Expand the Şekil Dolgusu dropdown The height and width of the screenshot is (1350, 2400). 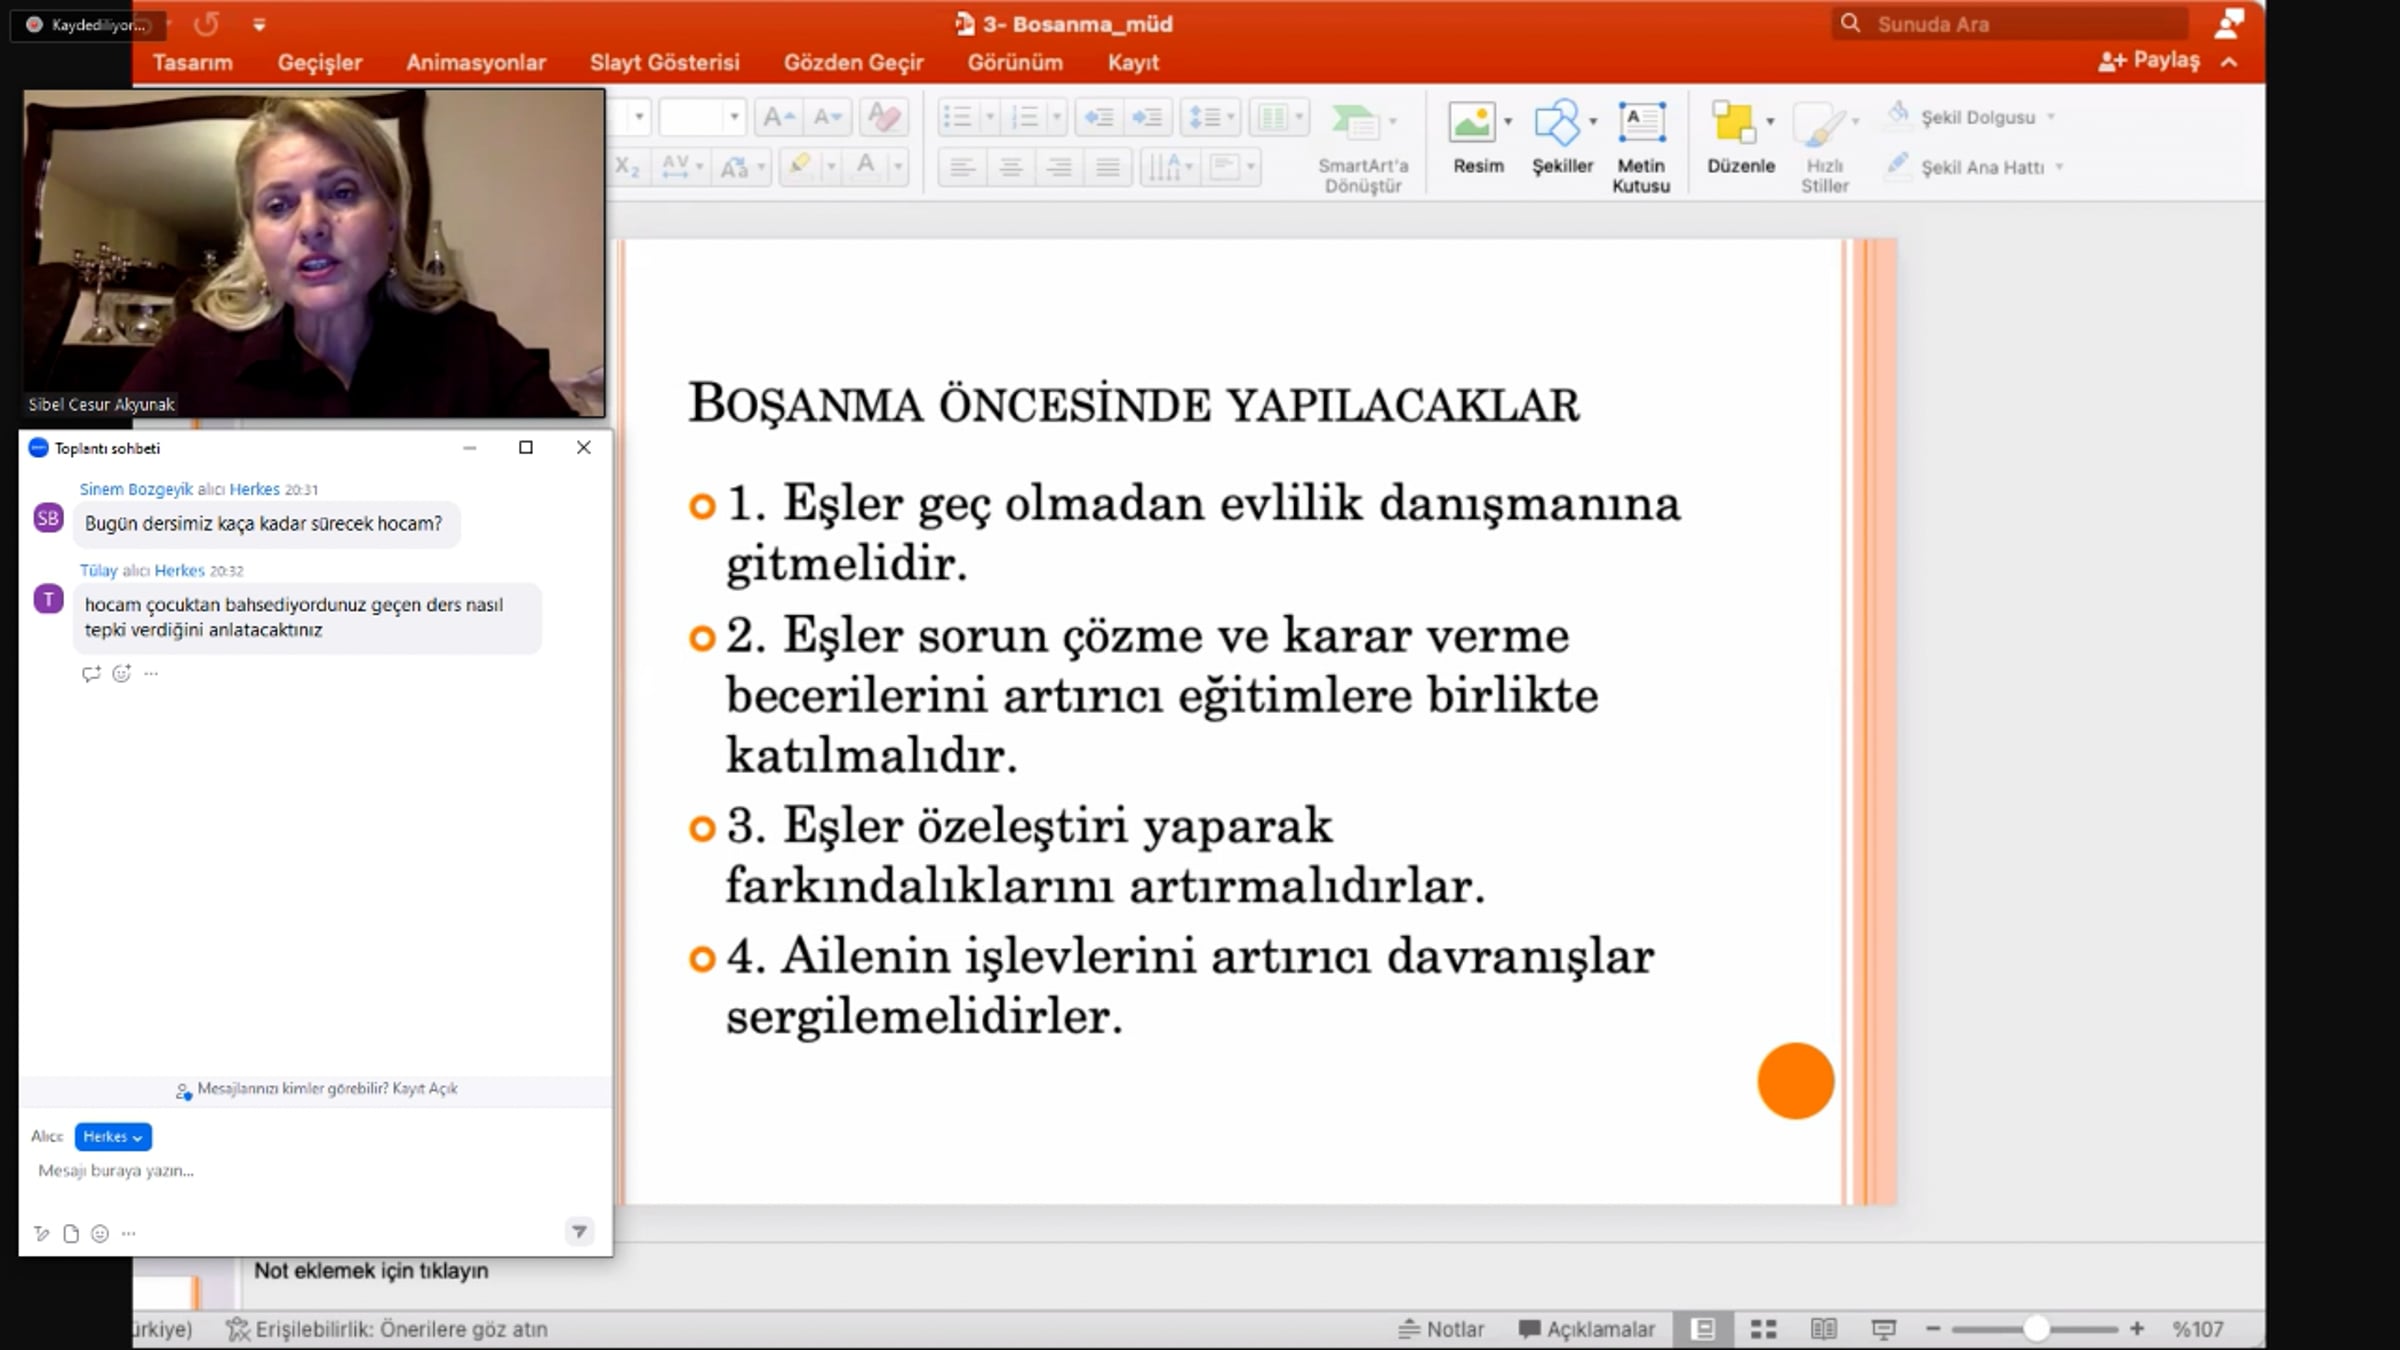click(x=2051, y=117)
